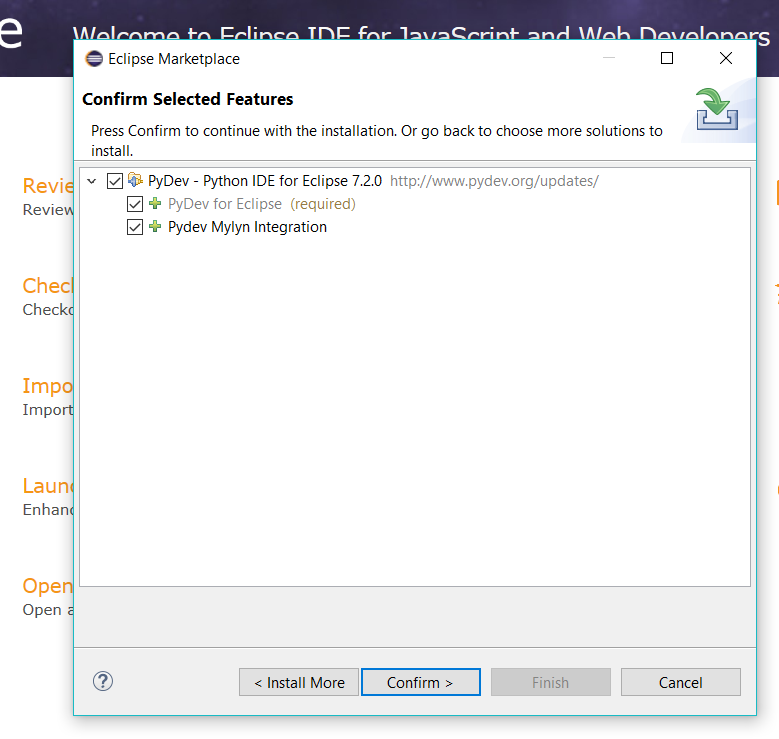Close the Eclipse Marketplace dialog window
This screenshot has width=779, height=739.
[x=726, y=58]
